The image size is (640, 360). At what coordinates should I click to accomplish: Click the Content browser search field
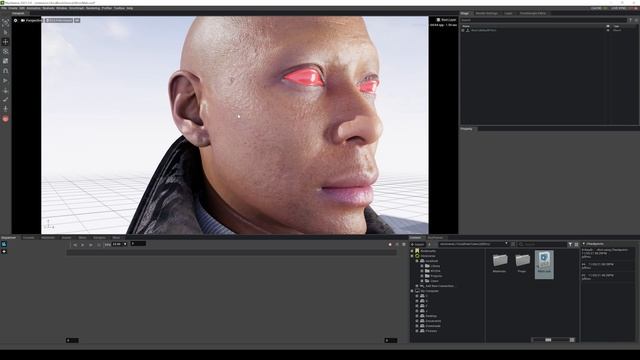point(542,244)
